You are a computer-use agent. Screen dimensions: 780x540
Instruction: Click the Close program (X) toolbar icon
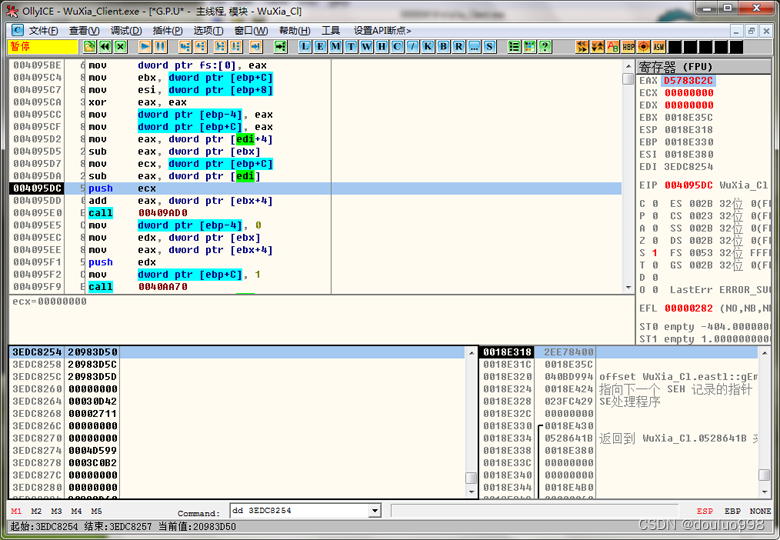tap(121, 47)
